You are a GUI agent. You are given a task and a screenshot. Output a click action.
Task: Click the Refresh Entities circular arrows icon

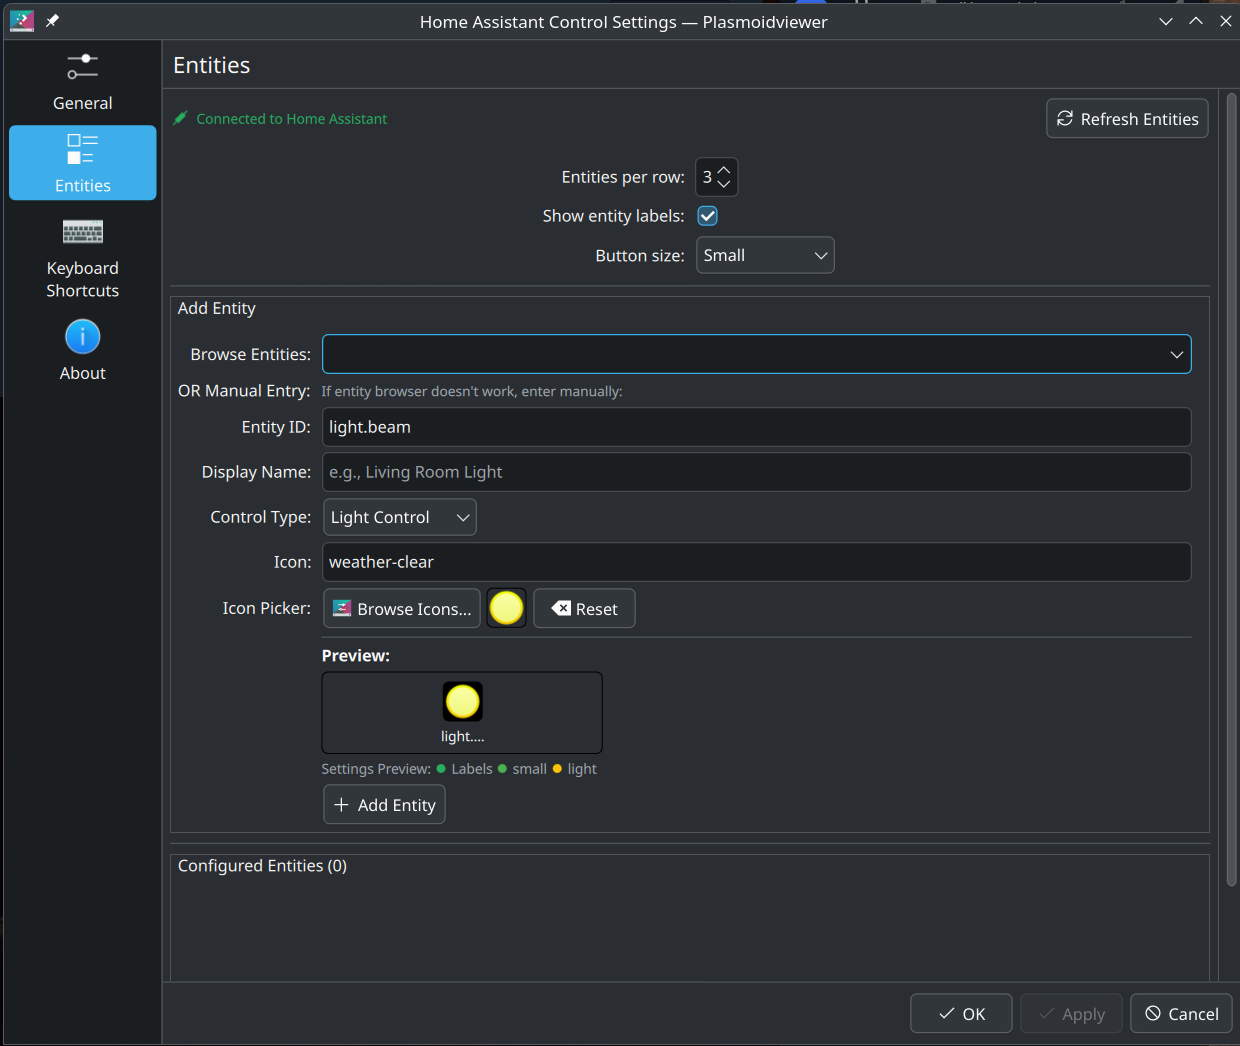(1064, 118)
